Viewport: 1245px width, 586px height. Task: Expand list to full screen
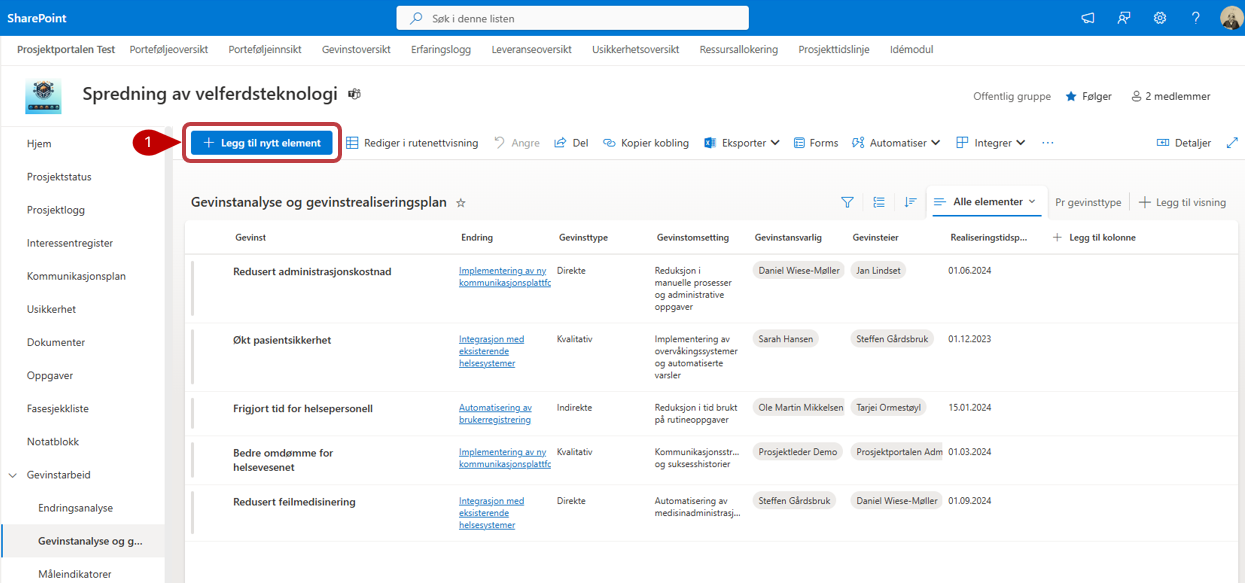coord(1232,143)
